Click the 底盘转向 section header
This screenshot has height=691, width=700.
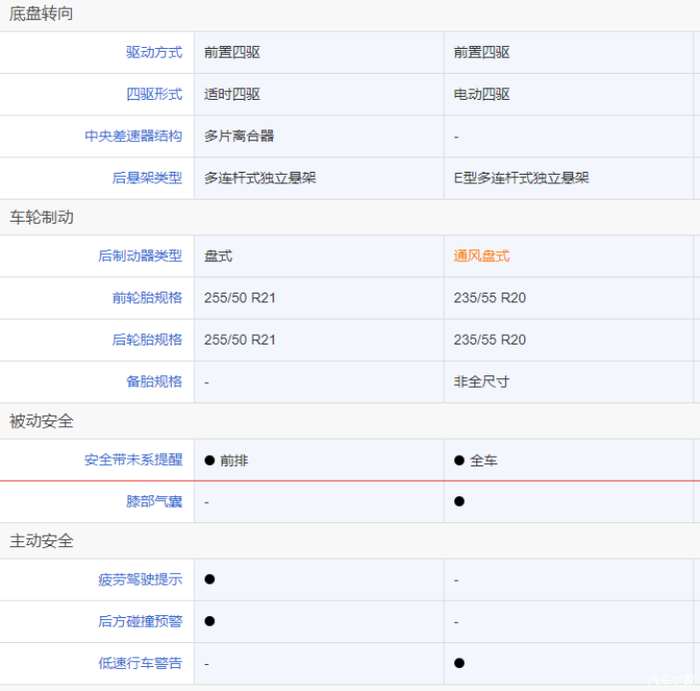[x=41, y=14]
